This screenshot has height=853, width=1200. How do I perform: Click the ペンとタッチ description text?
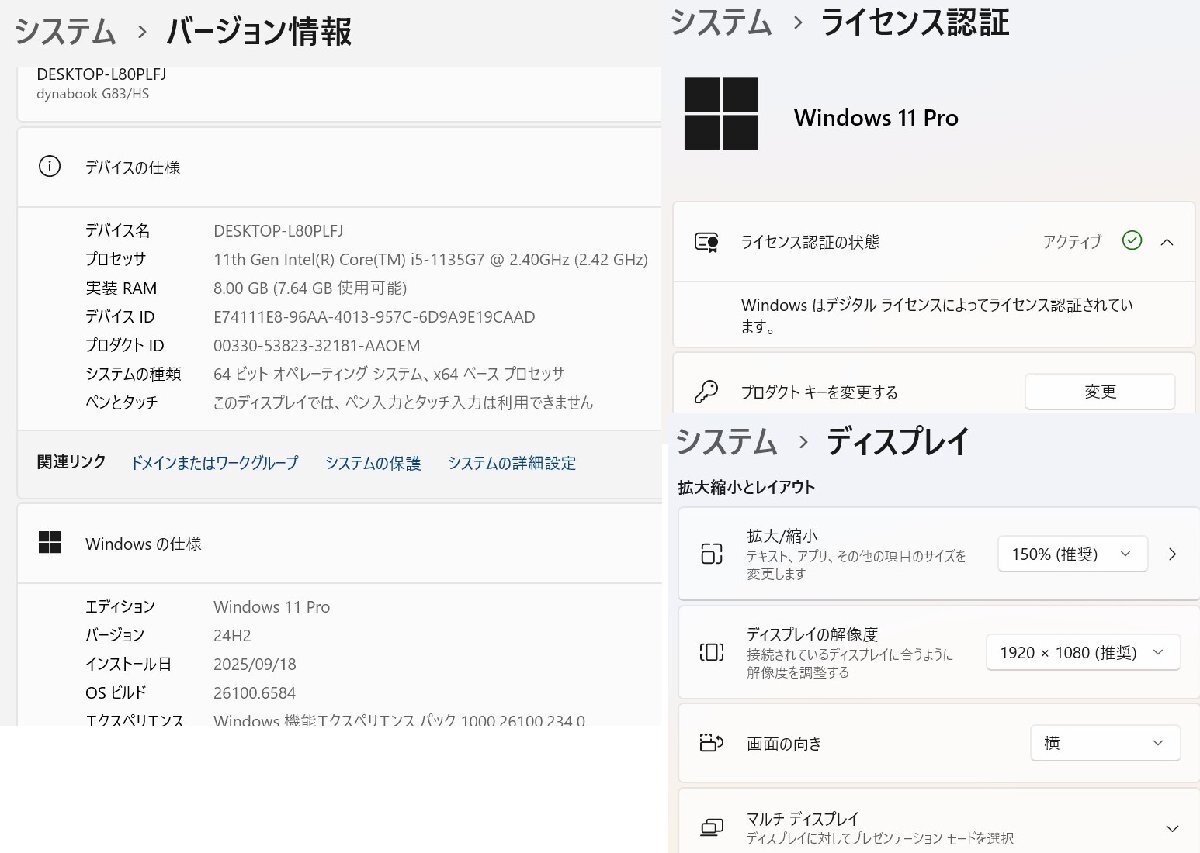(x=403, y=402)
